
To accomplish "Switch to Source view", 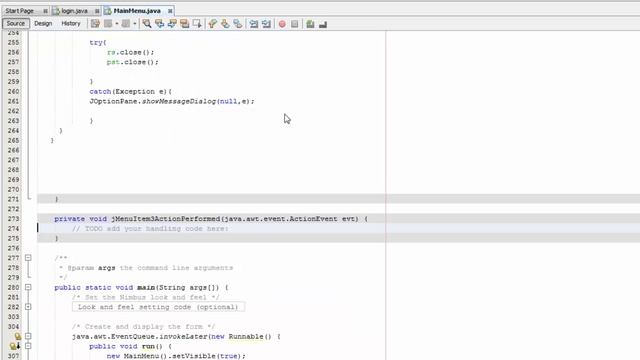I will point(16,23).
